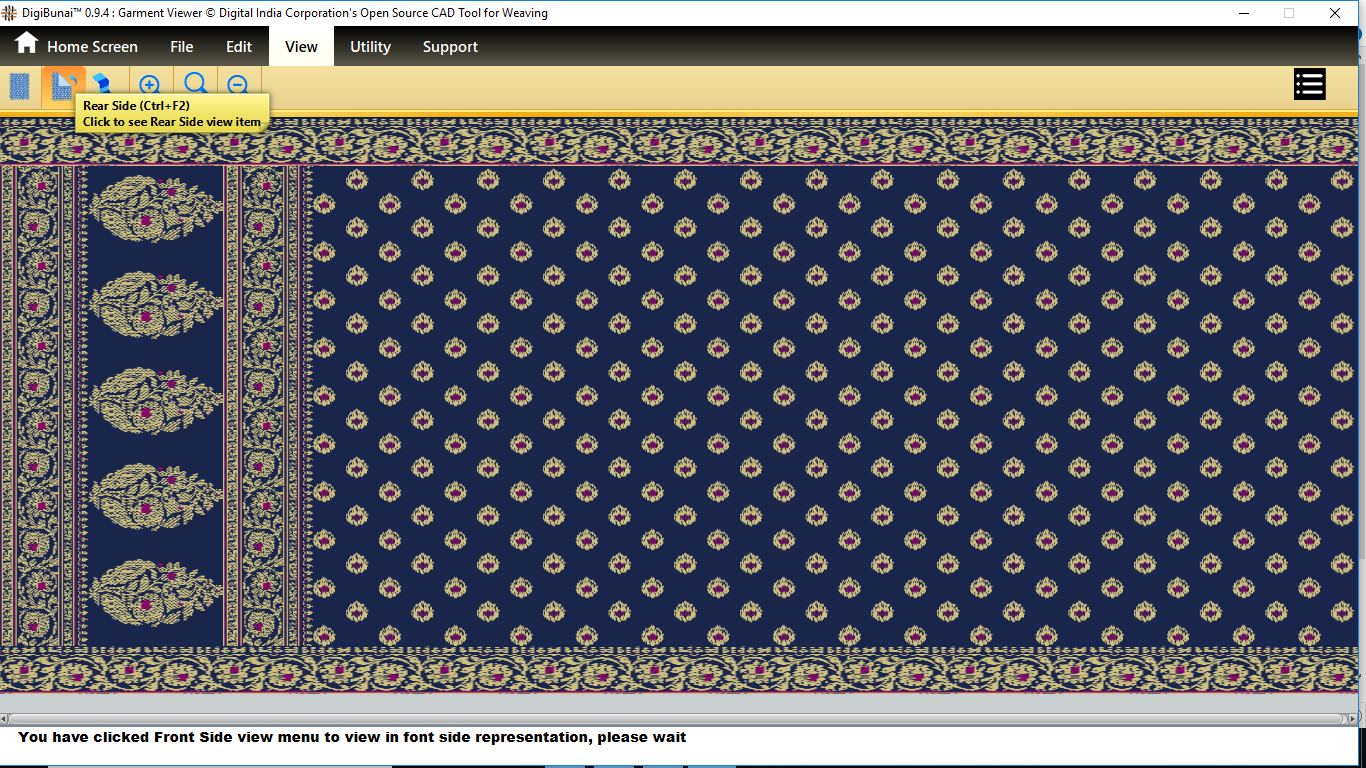Screen dimensions: 1366x768
Task: Click the plain magnifier normal zoom icon
Action: pyautogui.click(x=196, y=86)
